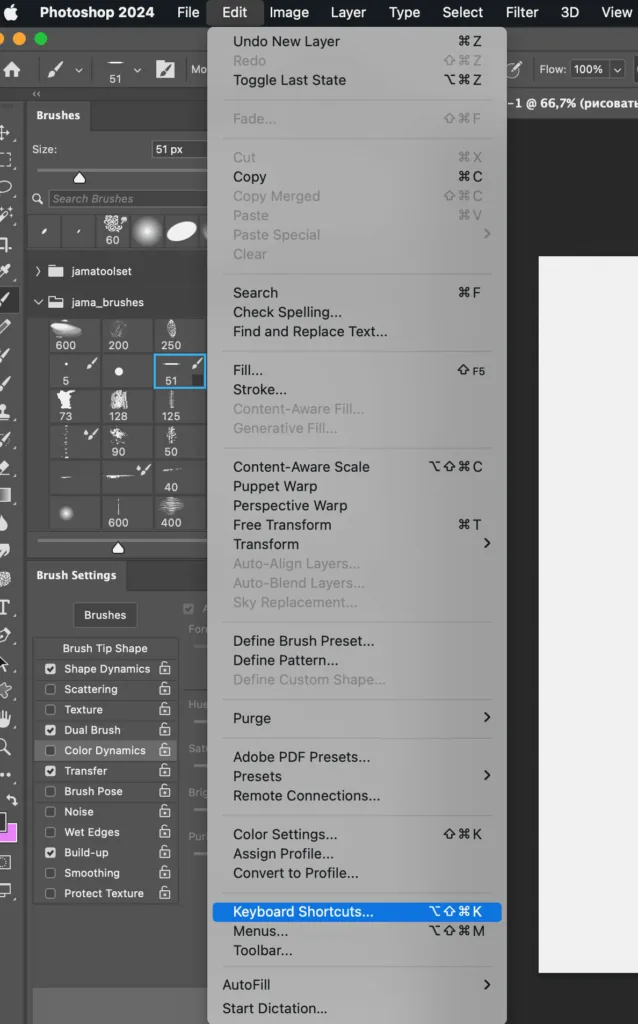Expand the jamatoolset brush folder
Image resolution: width=638 pixels, height=1024 pixels.
pos(37,271)
